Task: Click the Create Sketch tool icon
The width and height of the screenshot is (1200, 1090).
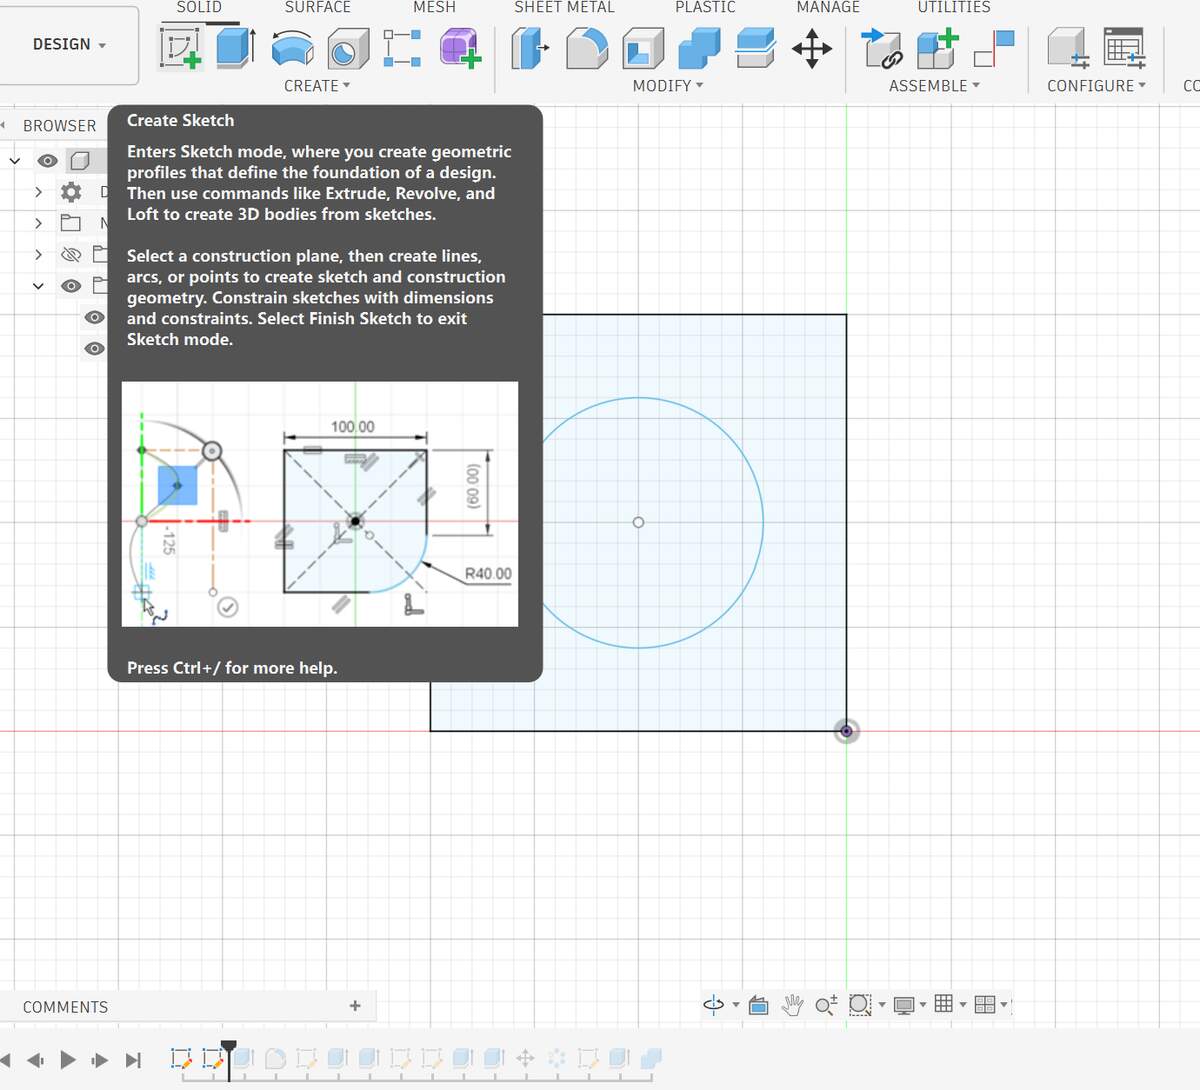Action: pos(180,48)
